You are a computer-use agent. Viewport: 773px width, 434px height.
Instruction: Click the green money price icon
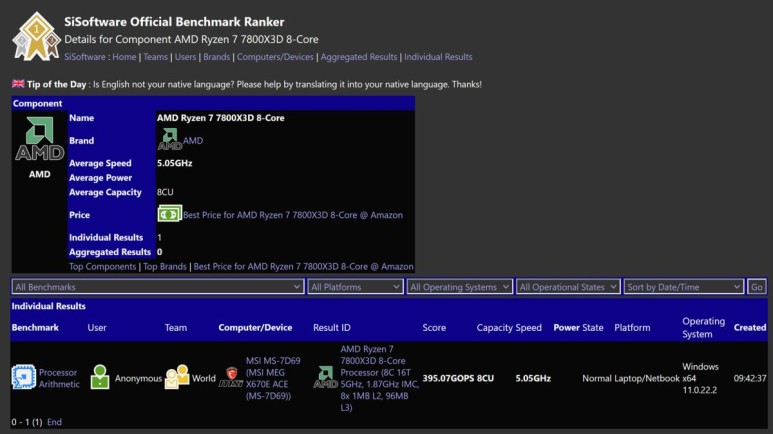click(168, 214)
